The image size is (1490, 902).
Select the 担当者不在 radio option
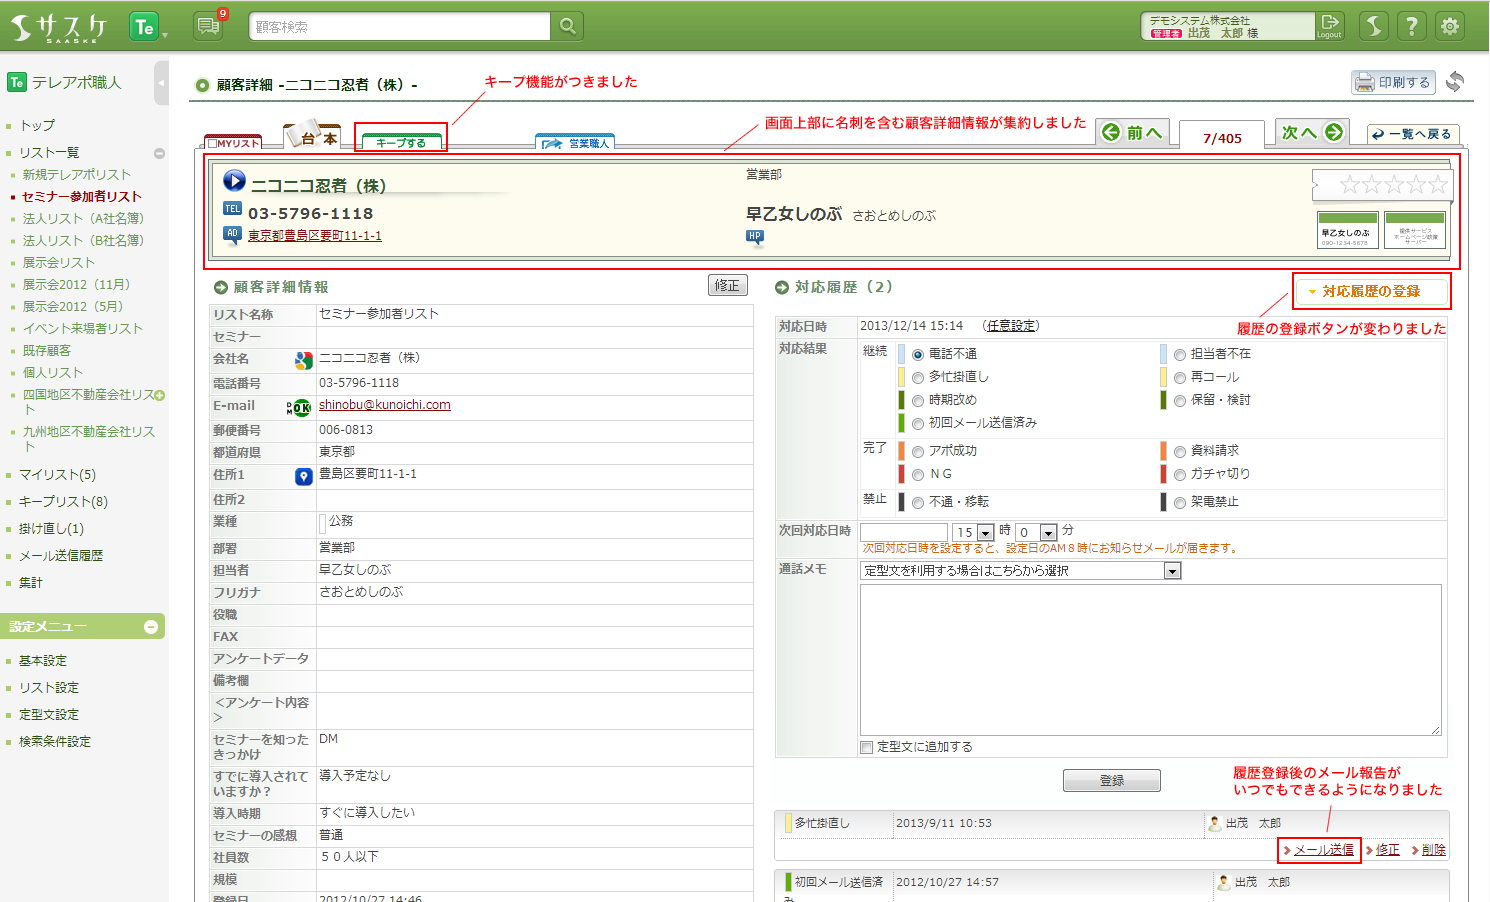[x=1180, y=355]
